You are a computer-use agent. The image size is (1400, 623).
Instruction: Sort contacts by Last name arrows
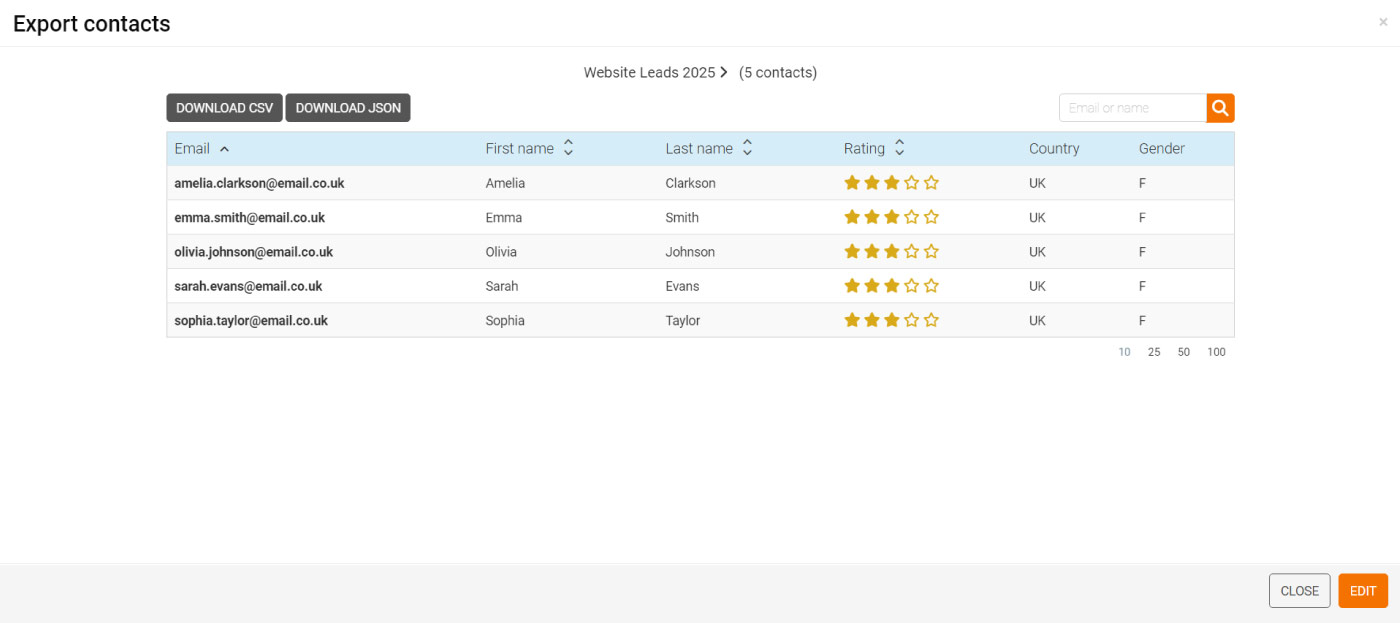[x=747, y=148]
